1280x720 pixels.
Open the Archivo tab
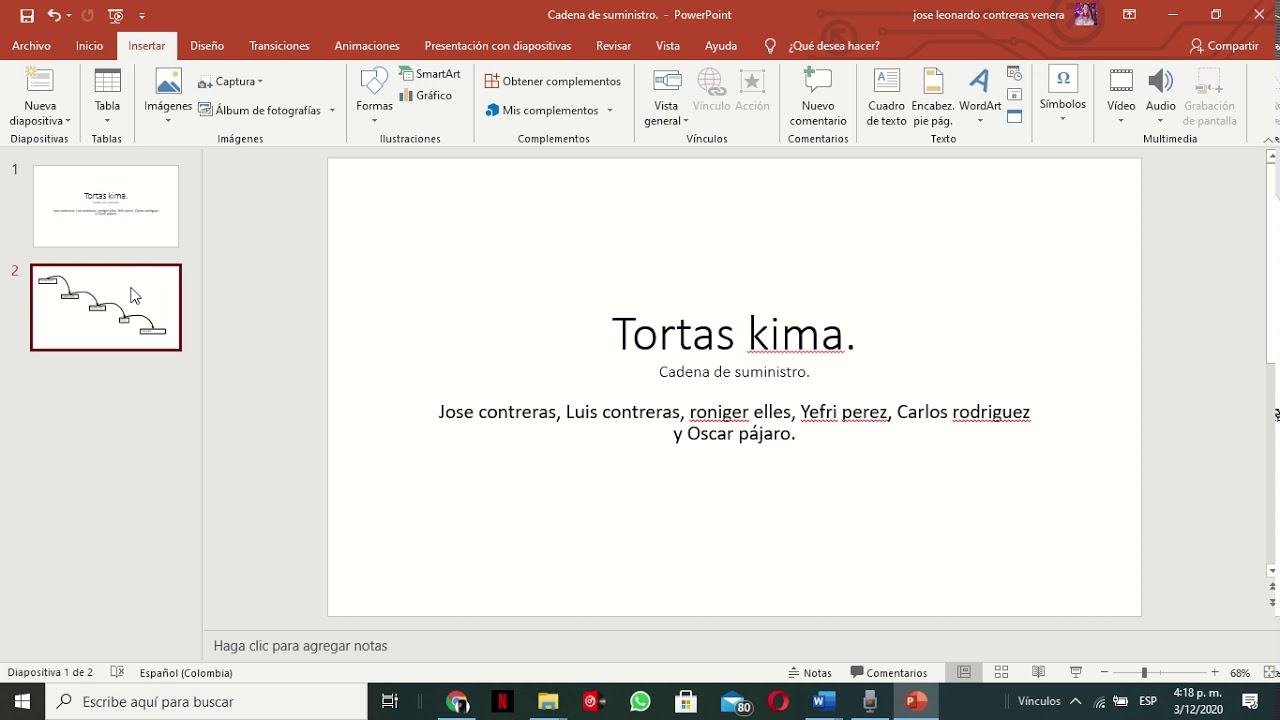click(31, 46)
